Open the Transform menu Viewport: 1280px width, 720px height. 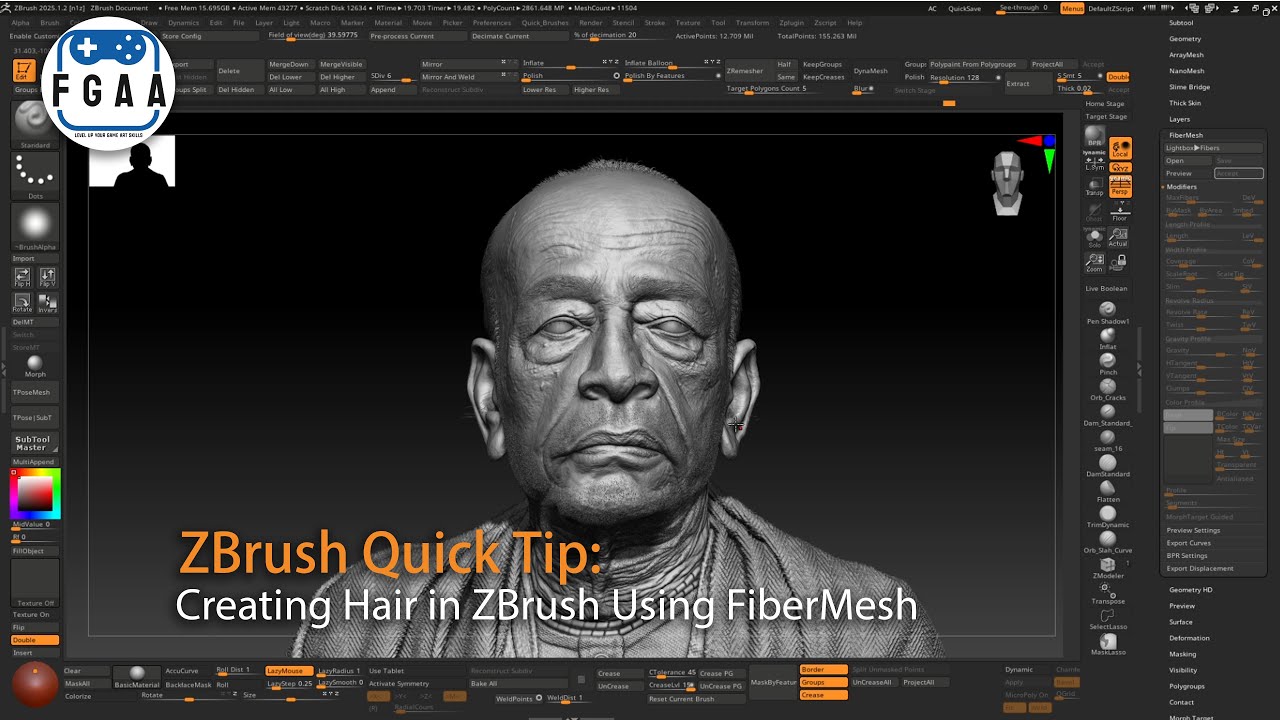pyautogui.click(x=752, y=22)
